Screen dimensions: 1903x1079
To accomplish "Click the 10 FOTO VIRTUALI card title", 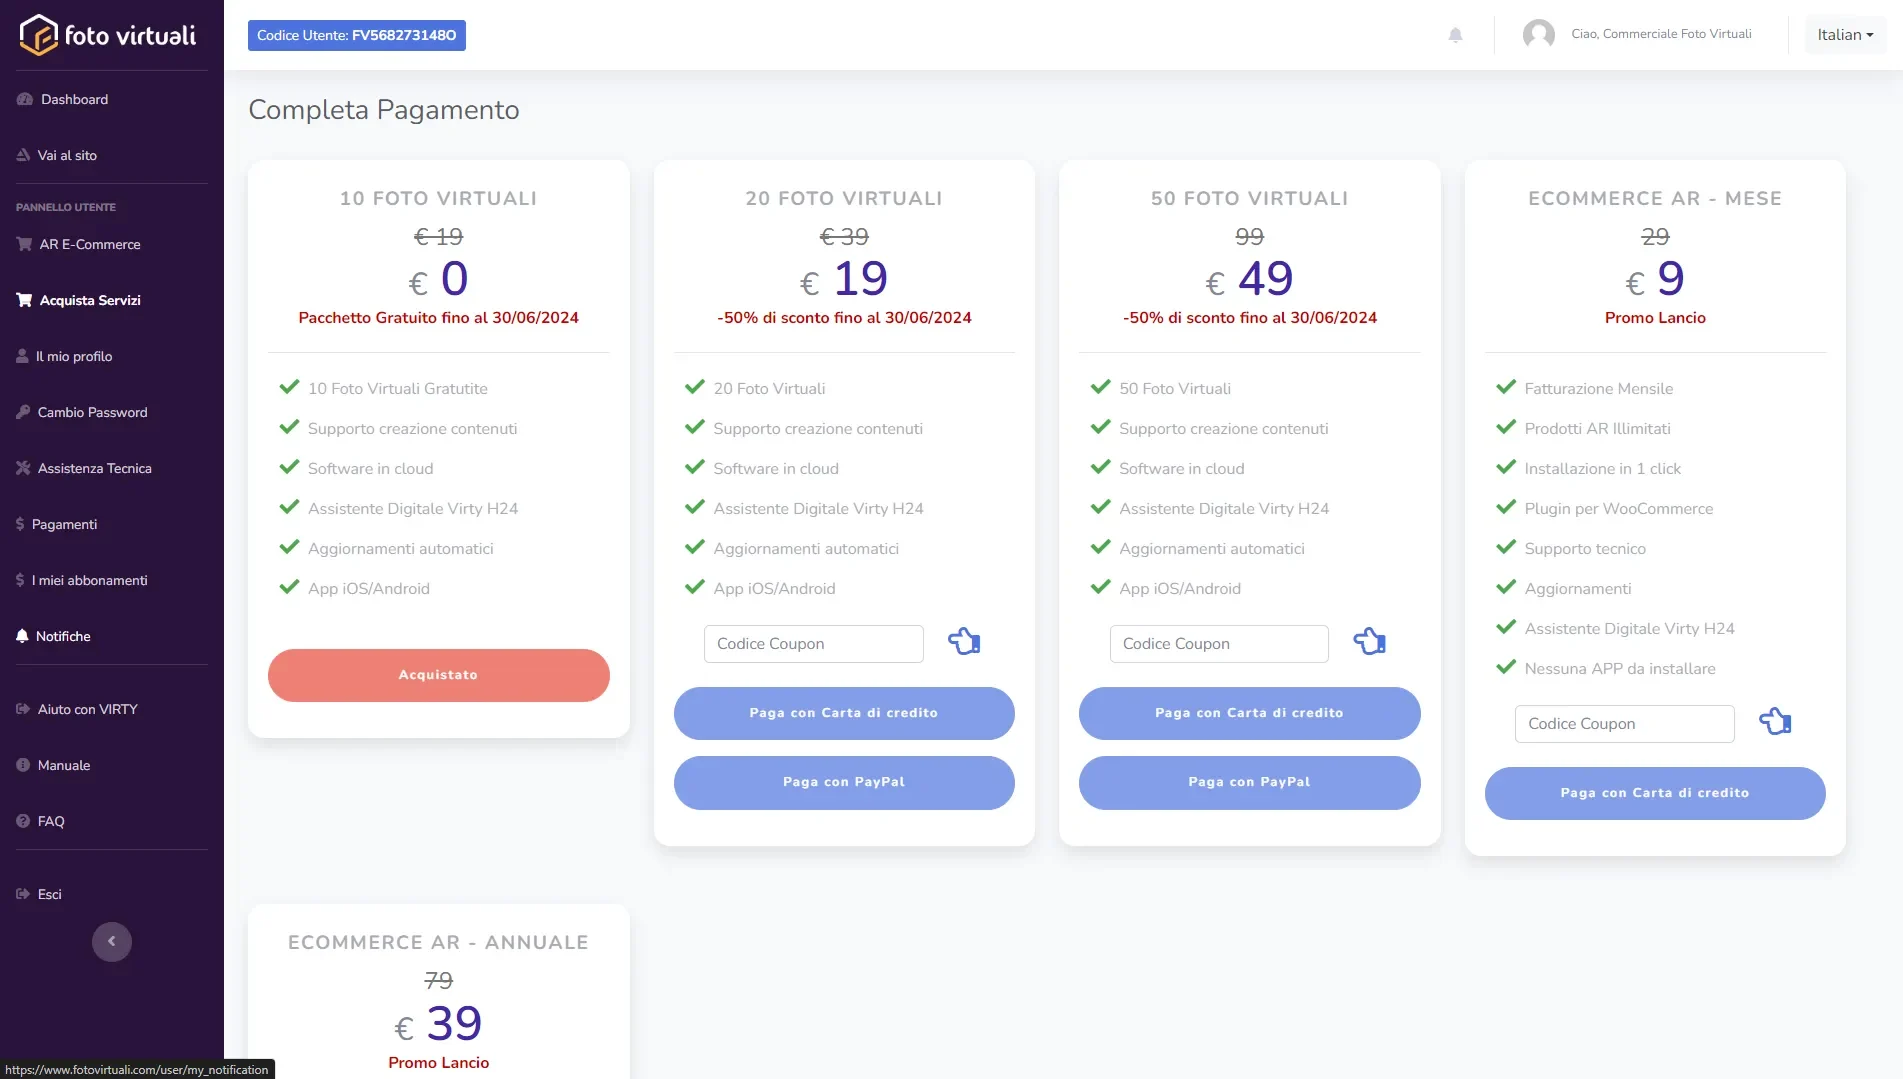I will tap(438, 198).
